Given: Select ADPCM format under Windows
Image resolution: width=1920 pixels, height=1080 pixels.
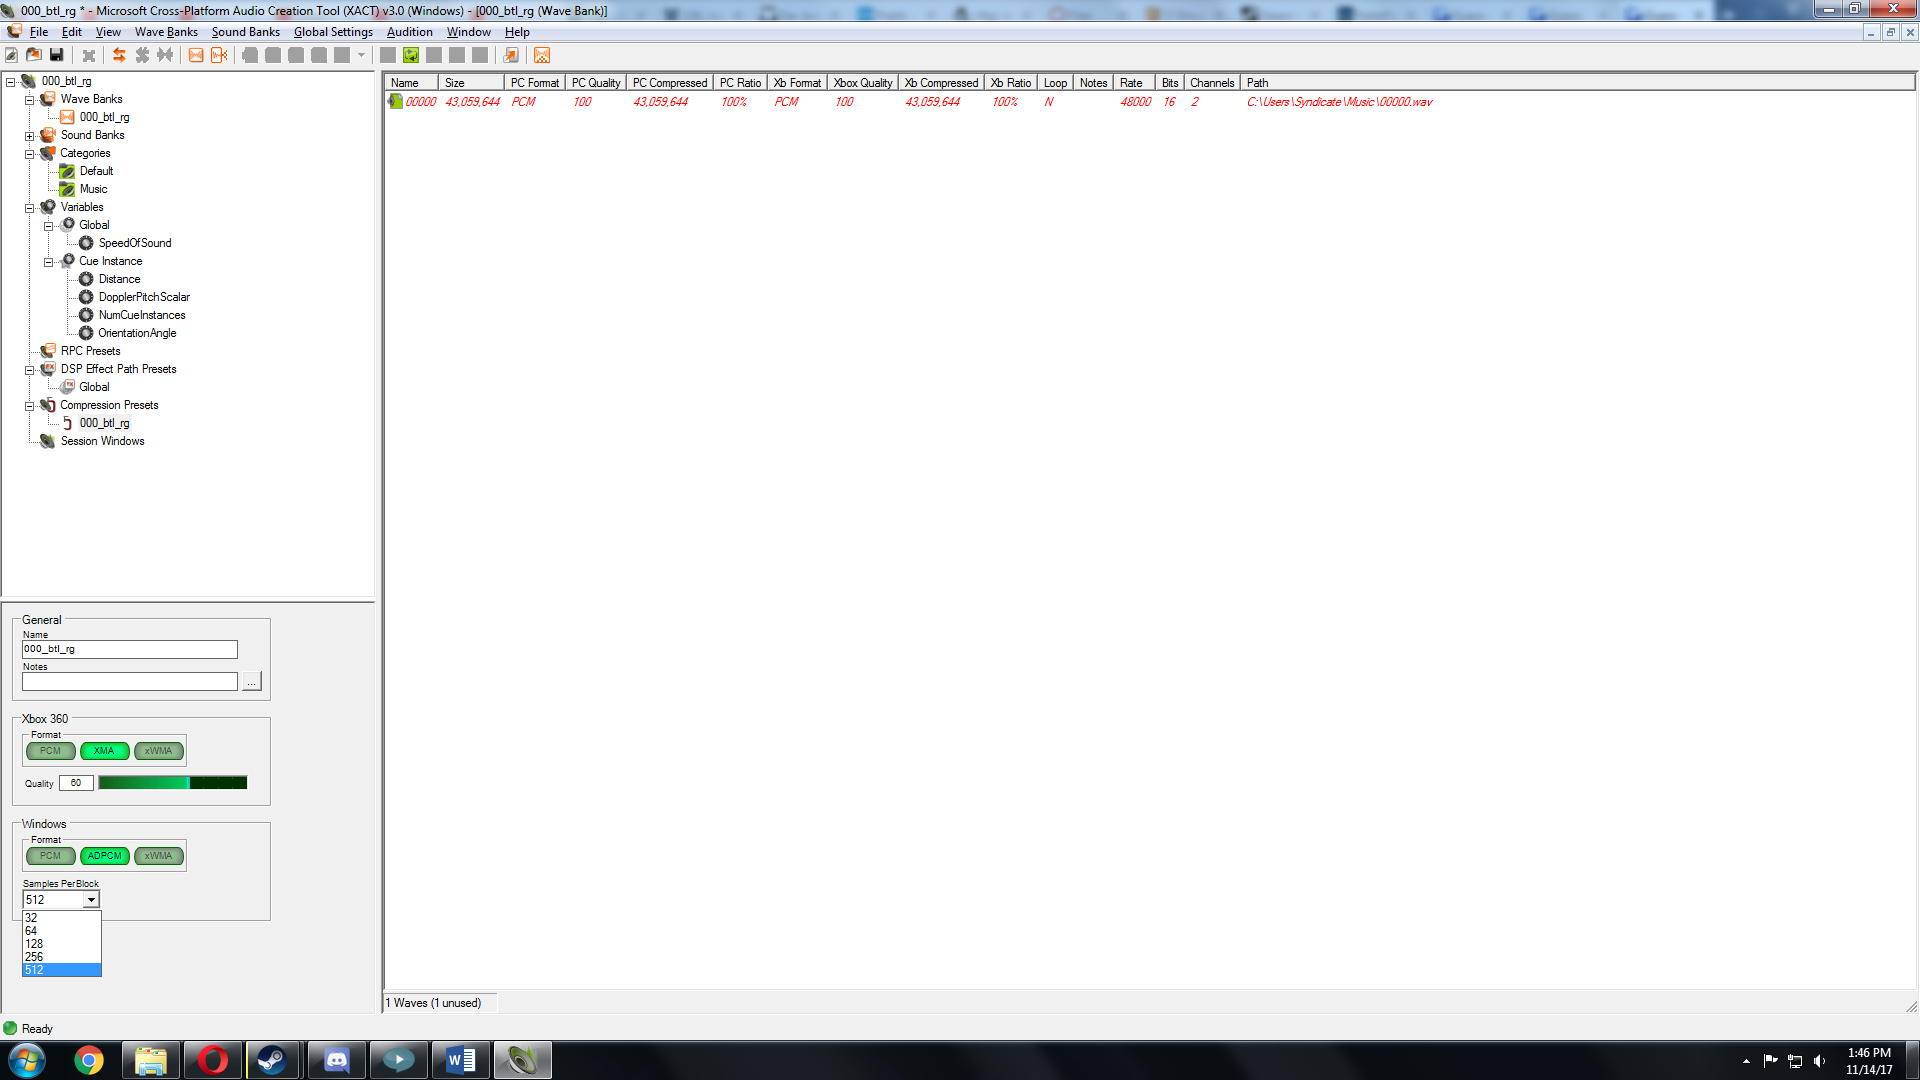Looking at the screenshot, I should click(104, 856).
